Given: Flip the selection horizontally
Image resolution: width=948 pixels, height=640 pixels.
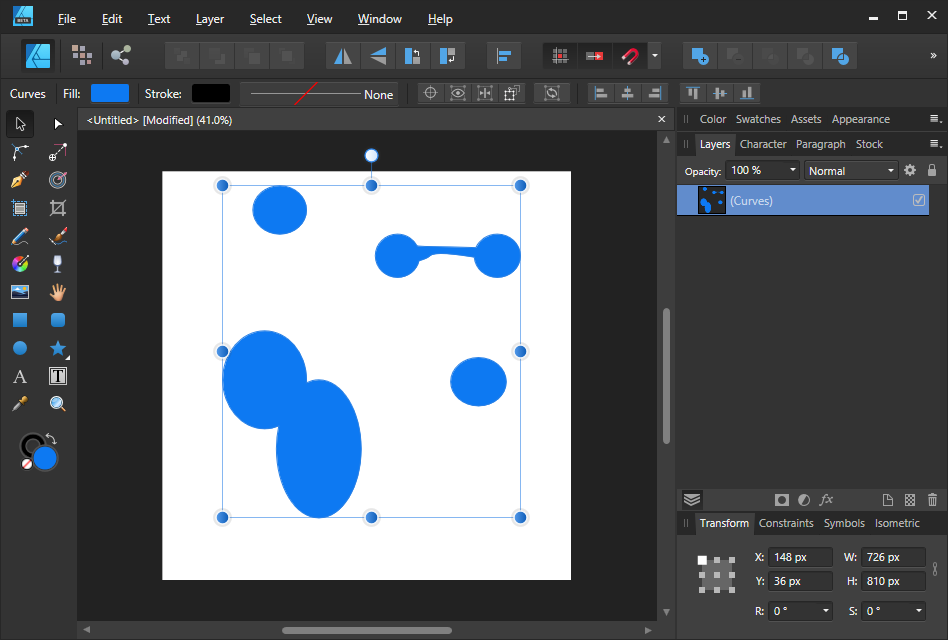Looking at the screenshot, I should 342,56.
